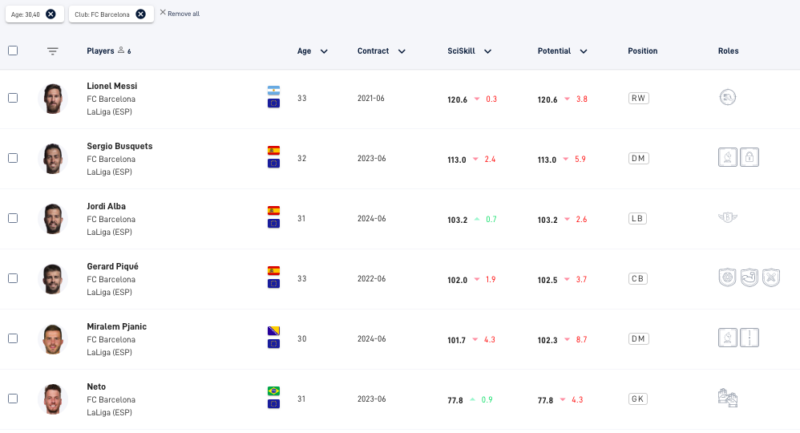Open Lionel Messi's profile photo
This screenshot has width=800, height=433.
click(53, 98)
